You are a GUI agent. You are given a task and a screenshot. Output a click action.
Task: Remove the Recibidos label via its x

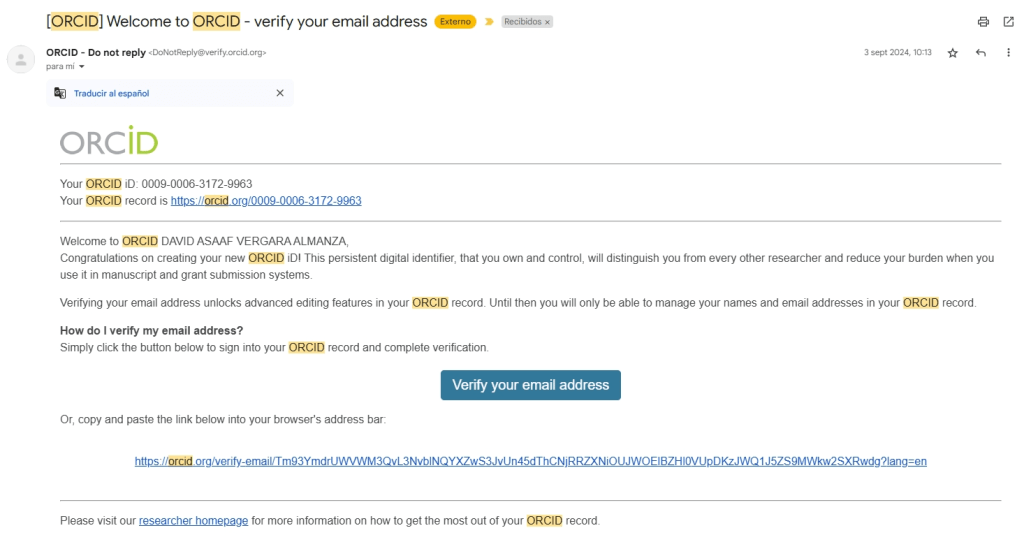pos(547,22)
